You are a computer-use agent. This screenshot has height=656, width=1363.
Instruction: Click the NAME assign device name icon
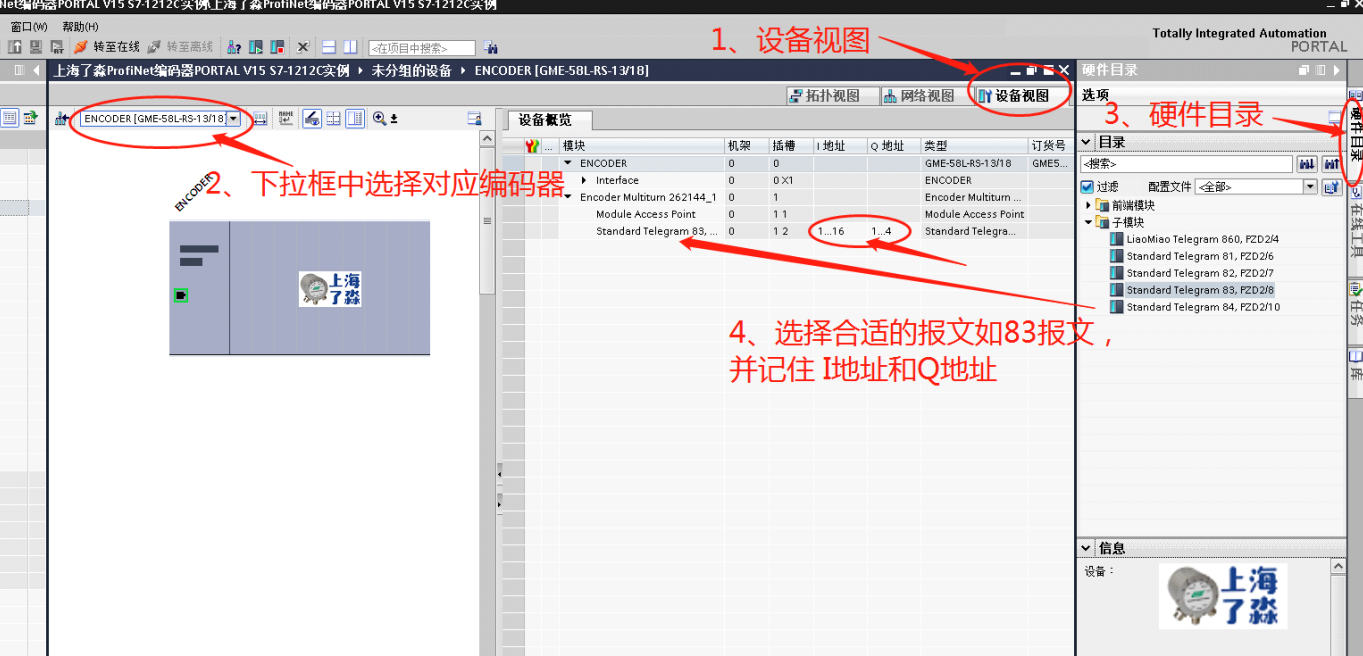click(286, 119)
